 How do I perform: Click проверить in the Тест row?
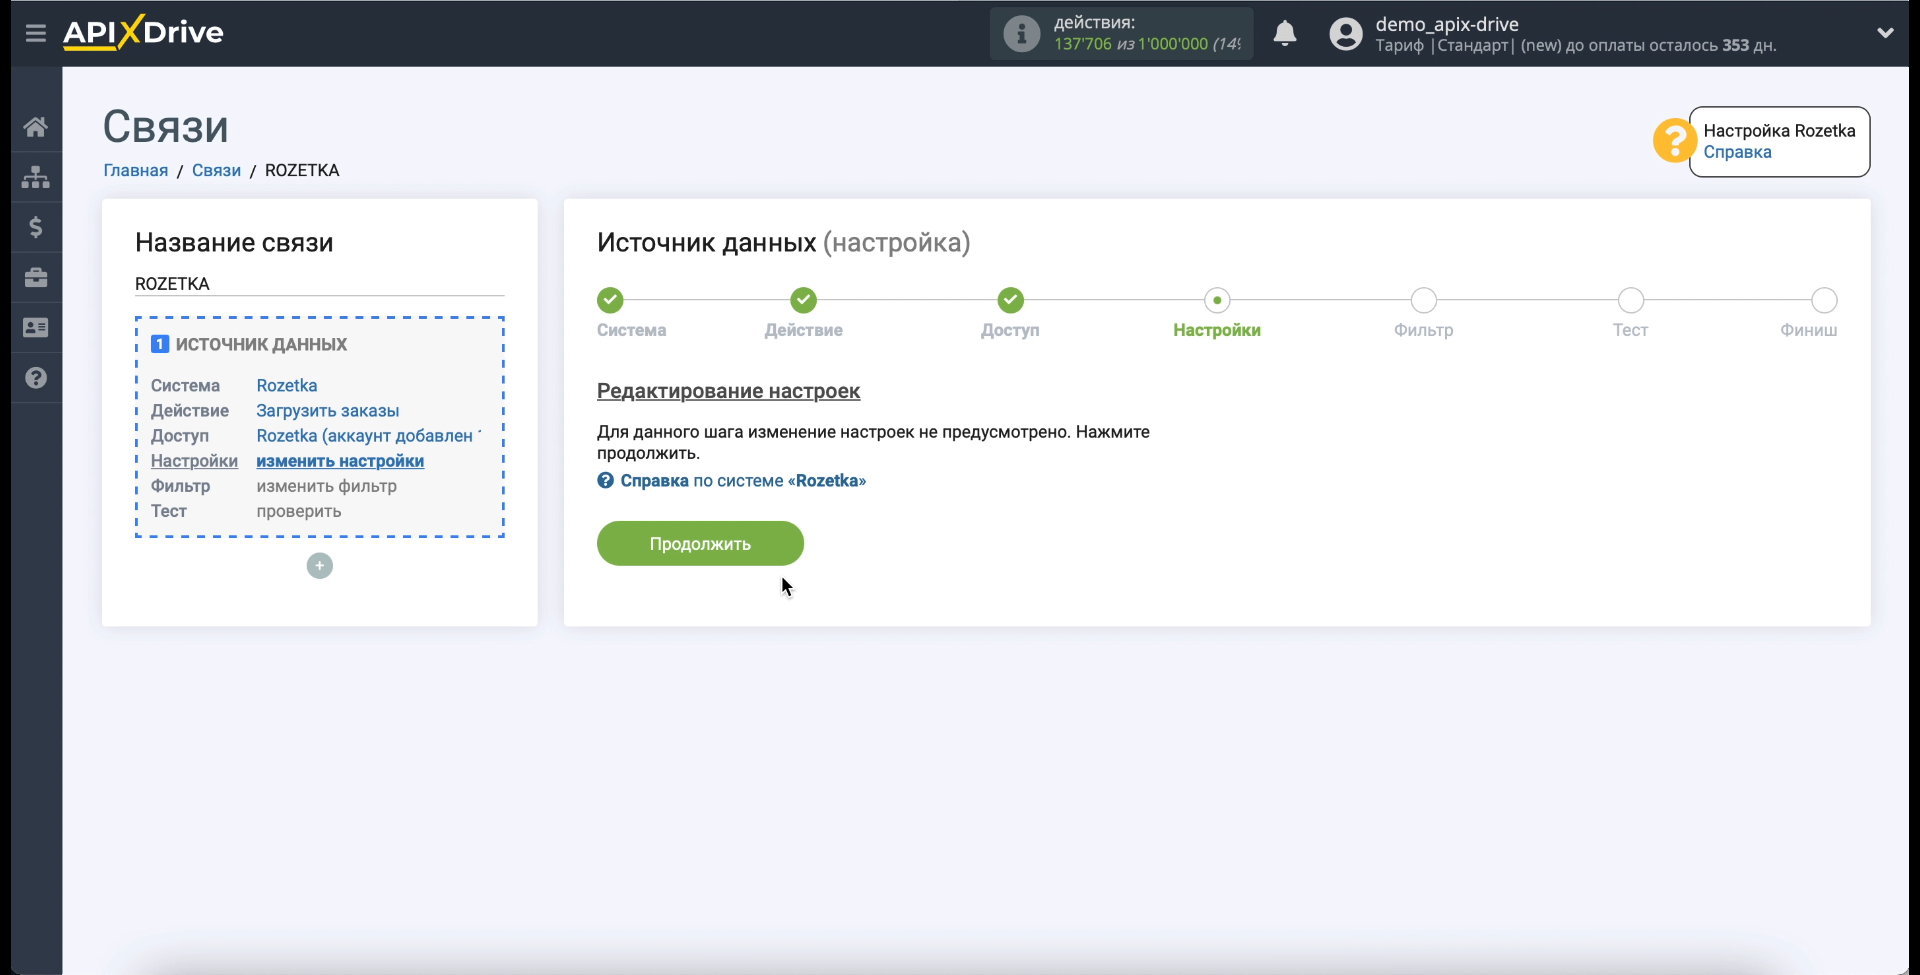[x=299, y=511]
